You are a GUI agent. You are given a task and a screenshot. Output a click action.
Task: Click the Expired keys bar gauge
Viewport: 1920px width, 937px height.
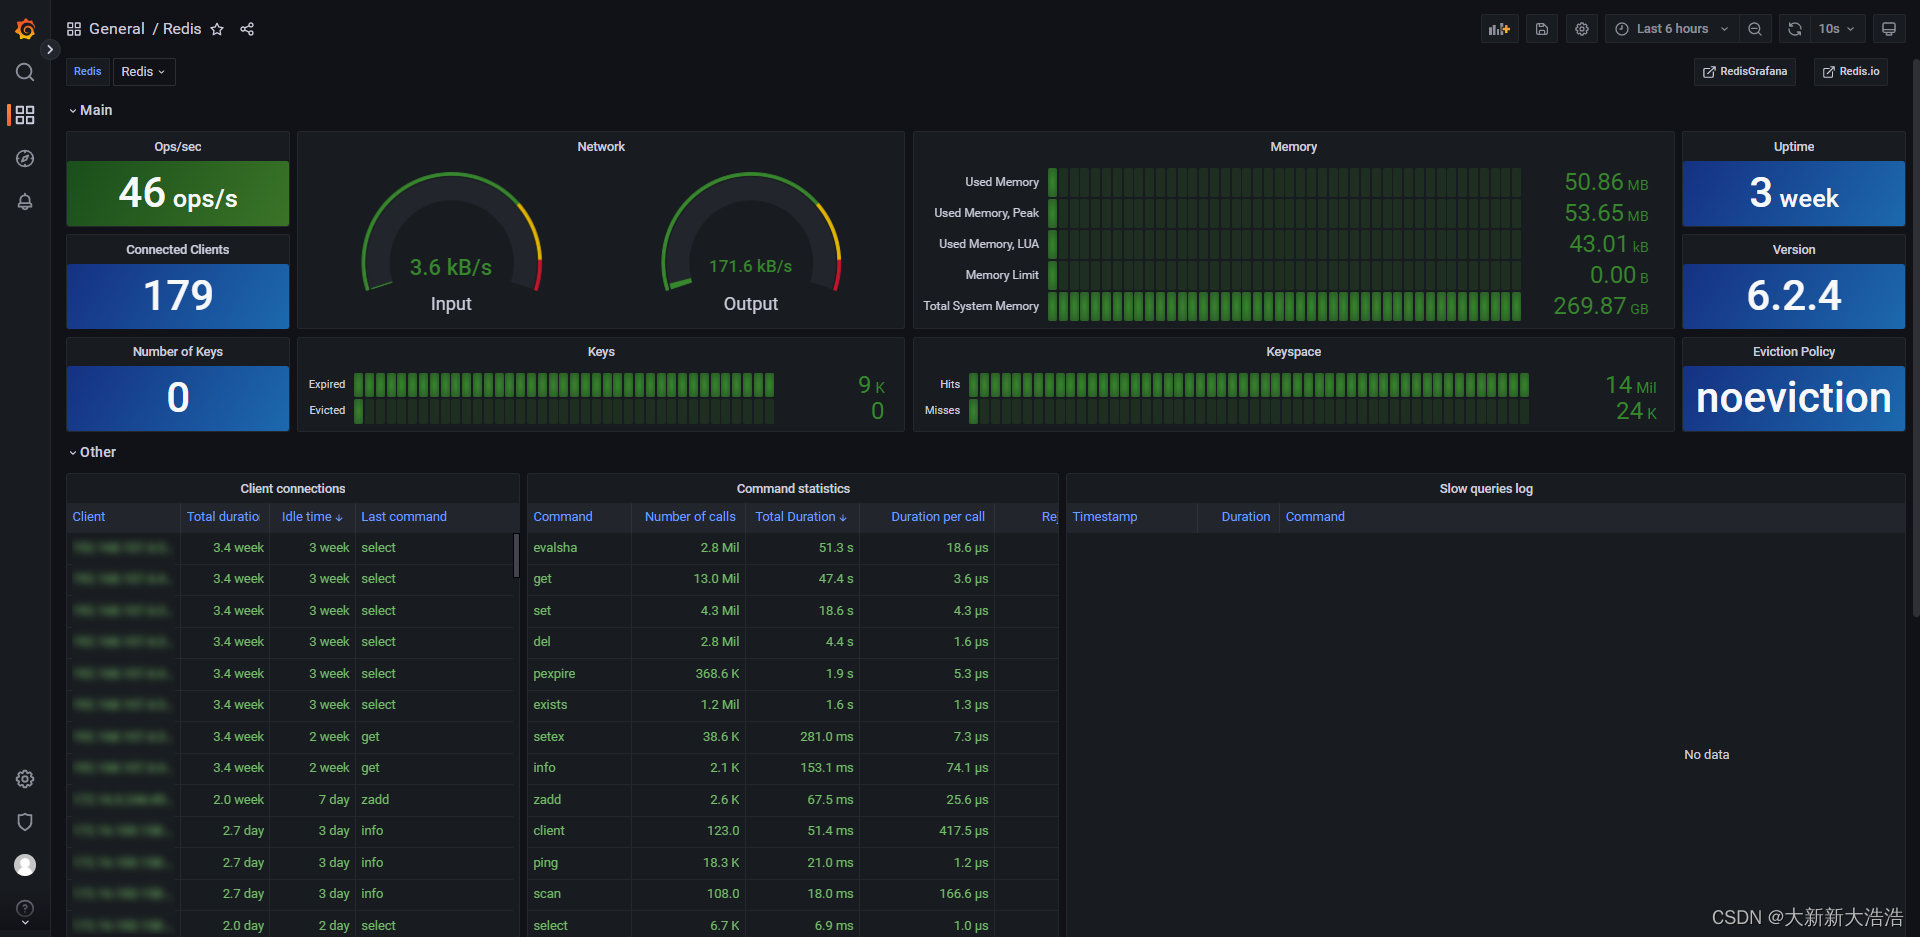tap(564, 385)
